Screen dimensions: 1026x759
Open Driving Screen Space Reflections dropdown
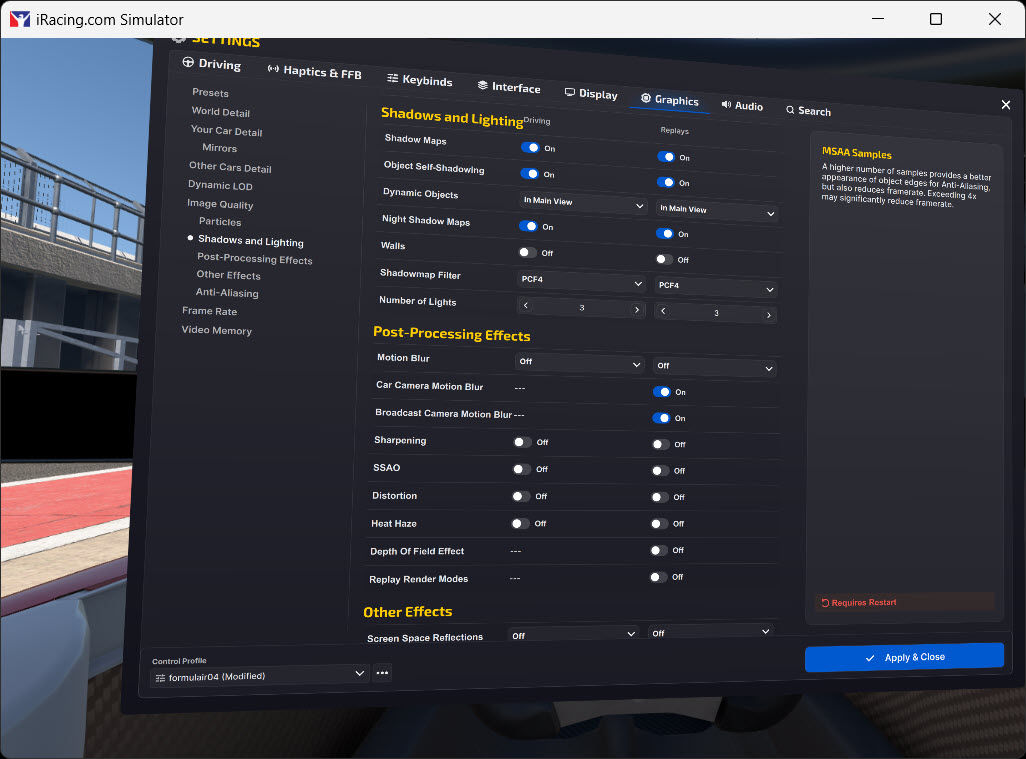(573, 635)
